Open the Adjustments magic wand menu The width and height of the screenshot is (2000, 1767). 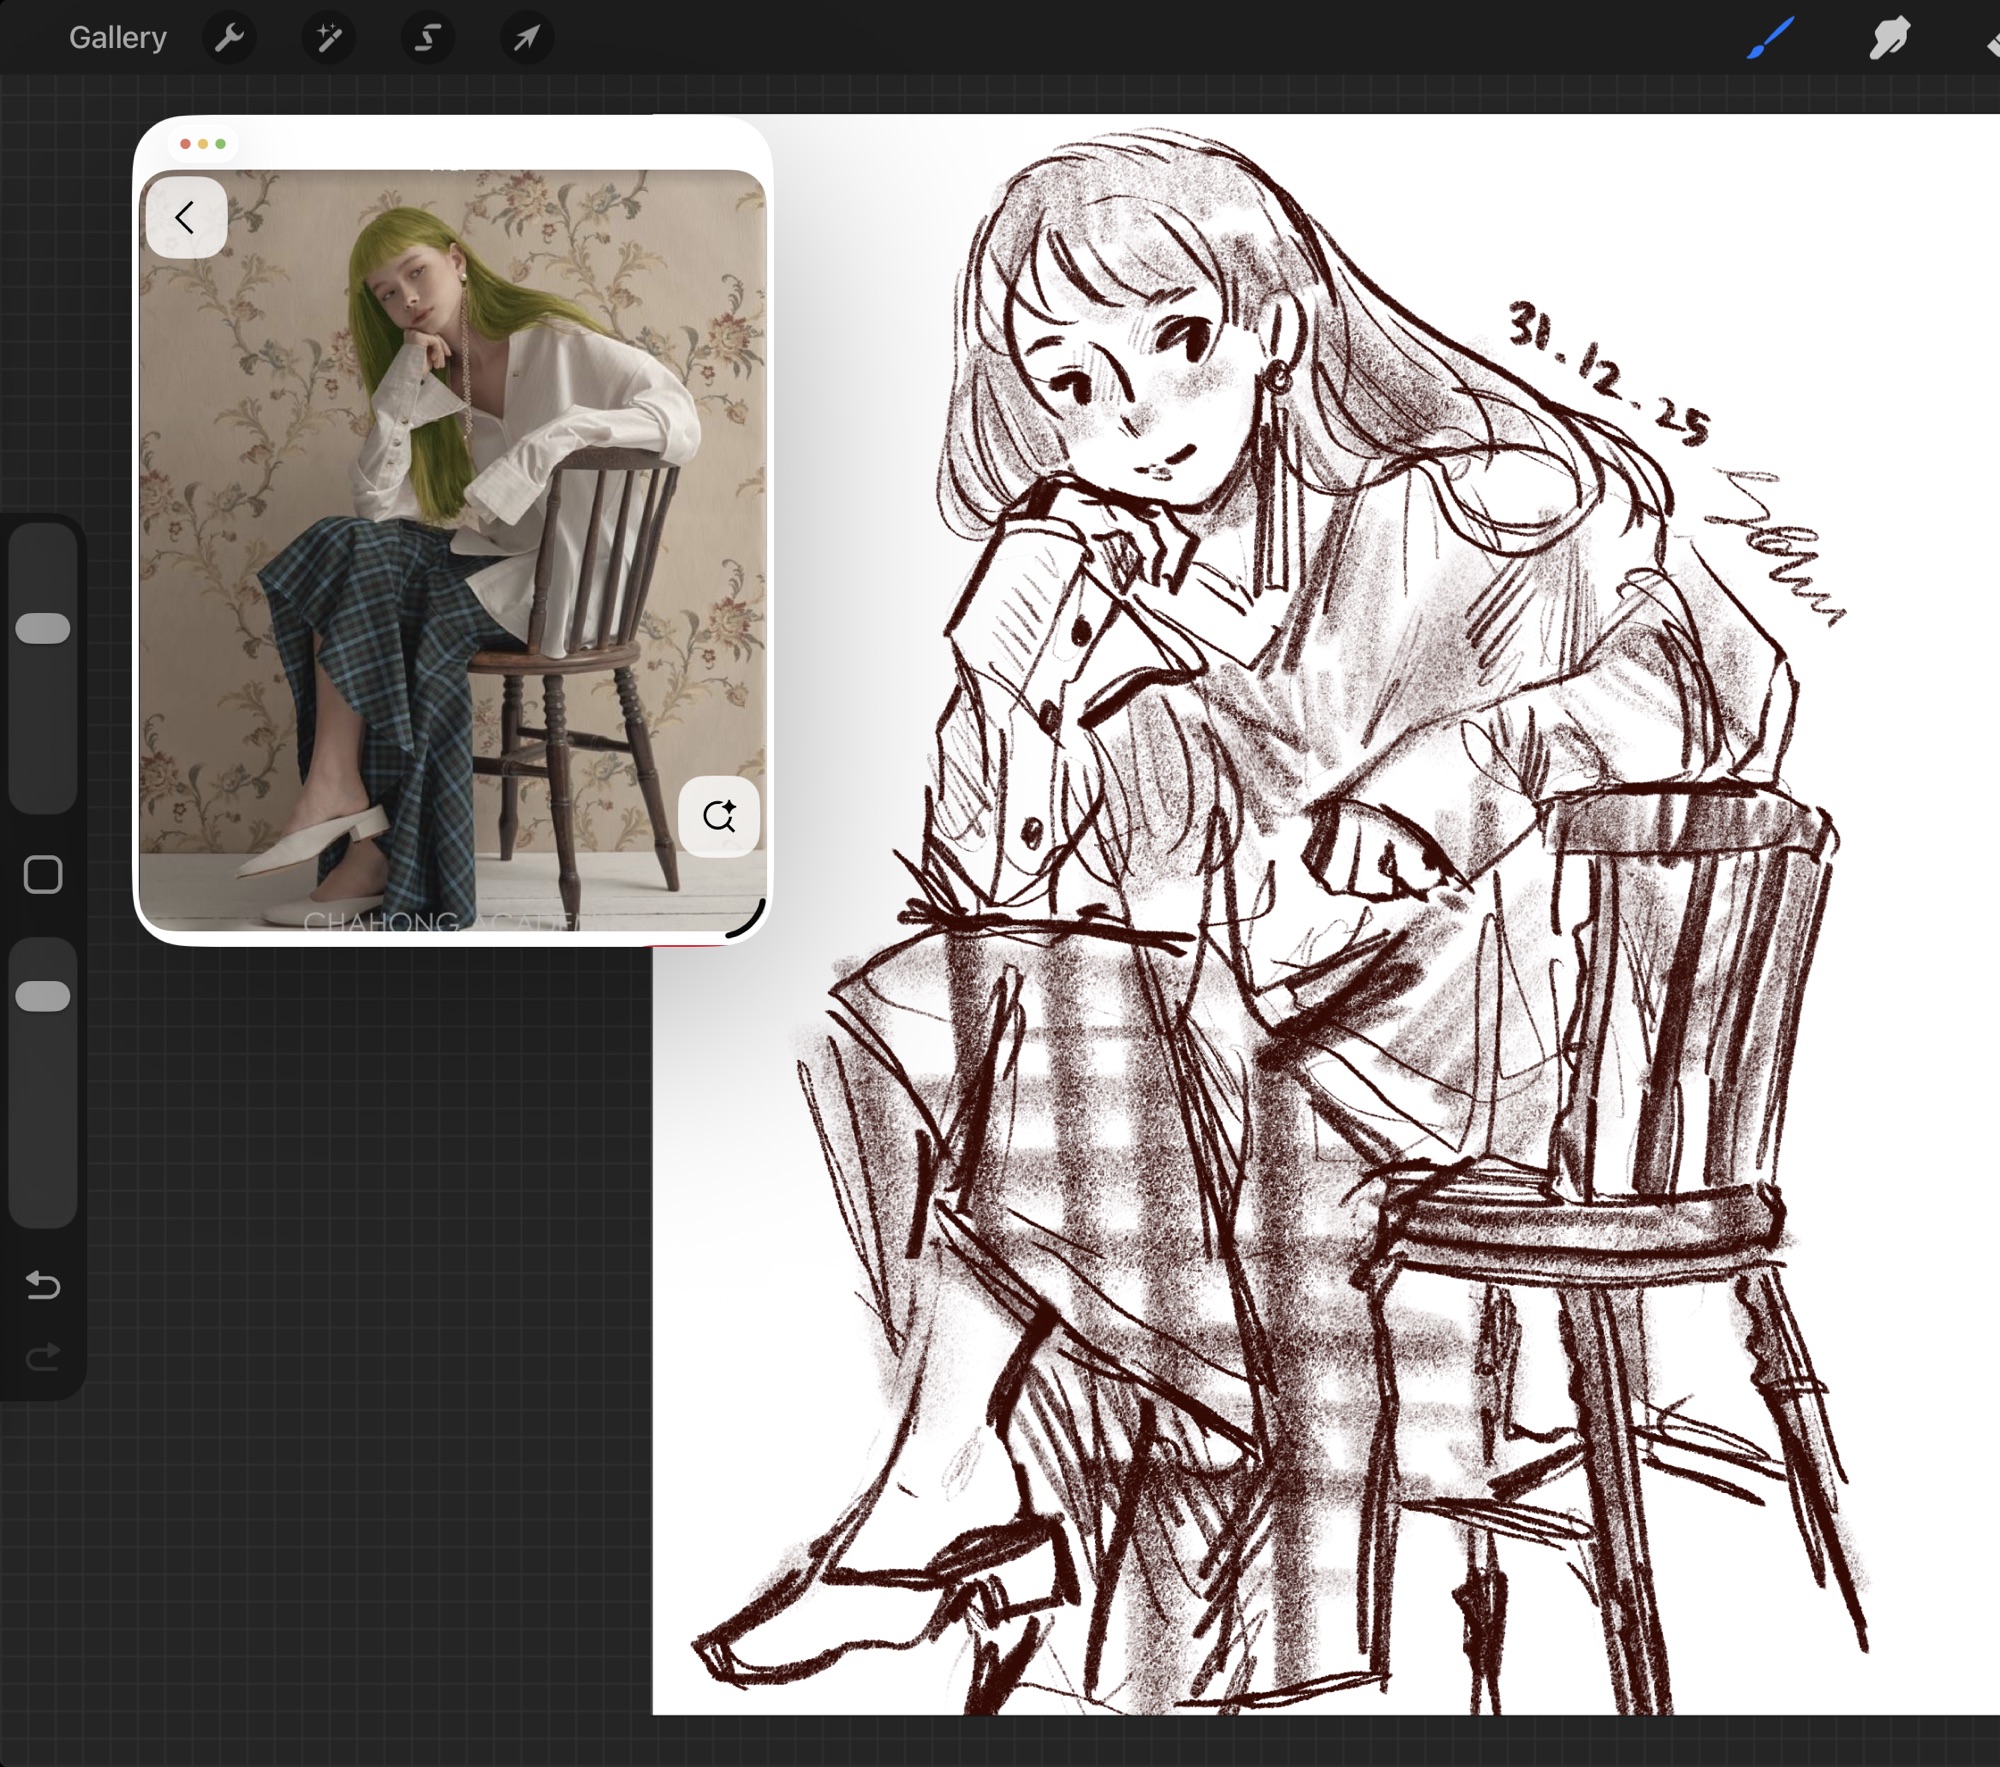click(328, 38)
